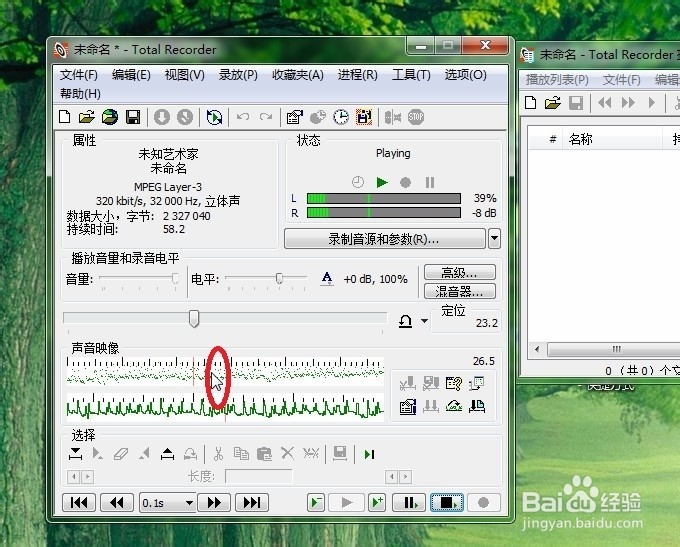Viewport: 680px width, 547px height.
Task: Click the 播放列表(P) menu in second window
Action: (557, 80)
